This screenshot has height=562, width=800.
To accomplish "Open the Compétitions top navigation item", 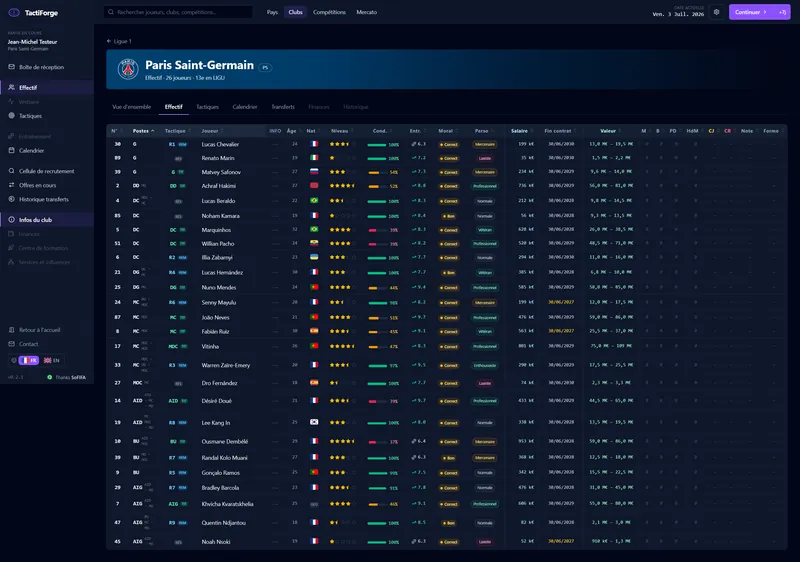I will [329, 12].
